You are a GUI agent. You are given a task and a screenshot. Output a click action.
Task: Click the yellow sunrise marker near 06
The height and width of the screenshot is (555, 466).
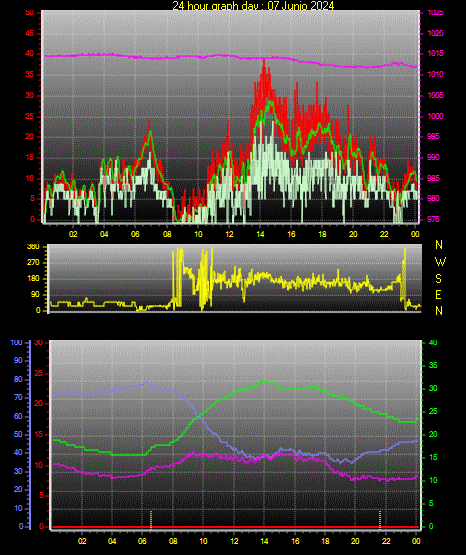[151, 520]
